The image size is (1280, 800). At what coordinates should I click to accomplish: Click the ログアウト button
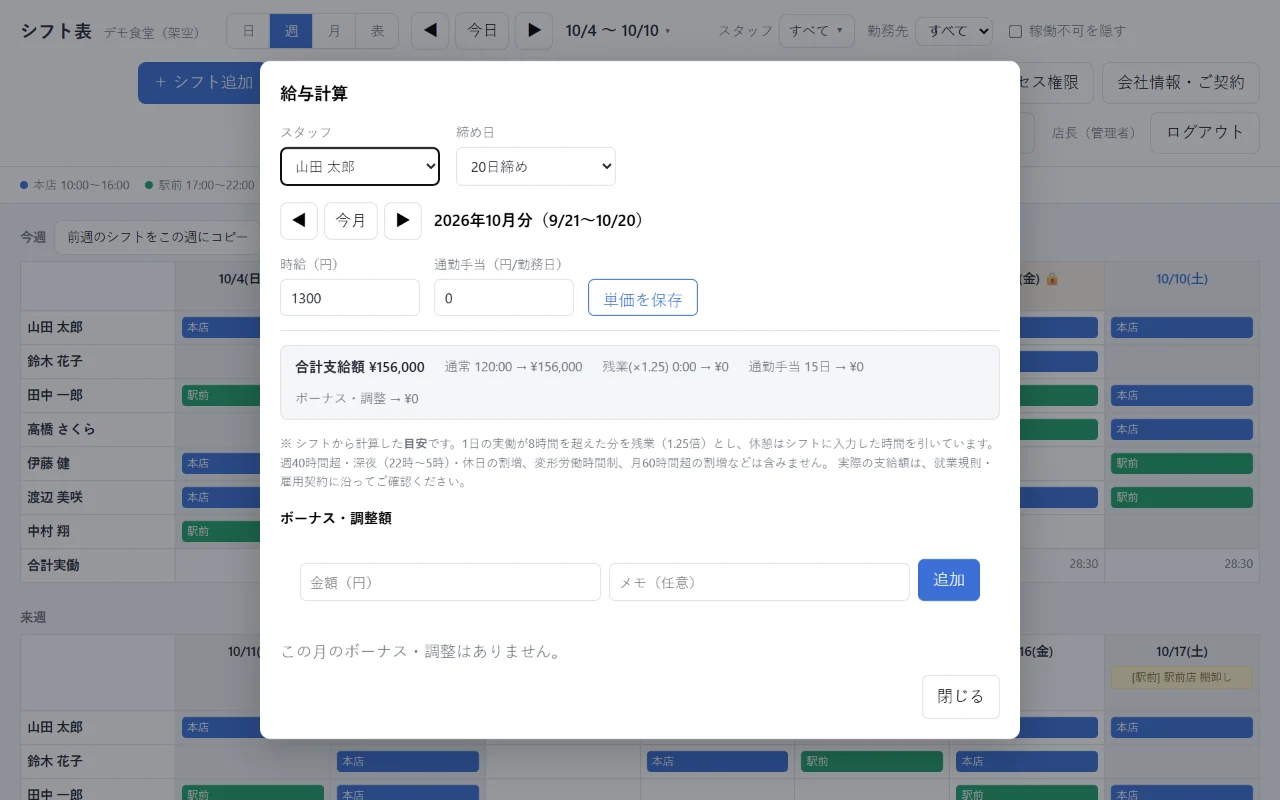pyautogui.click(x=1205, y=132)
